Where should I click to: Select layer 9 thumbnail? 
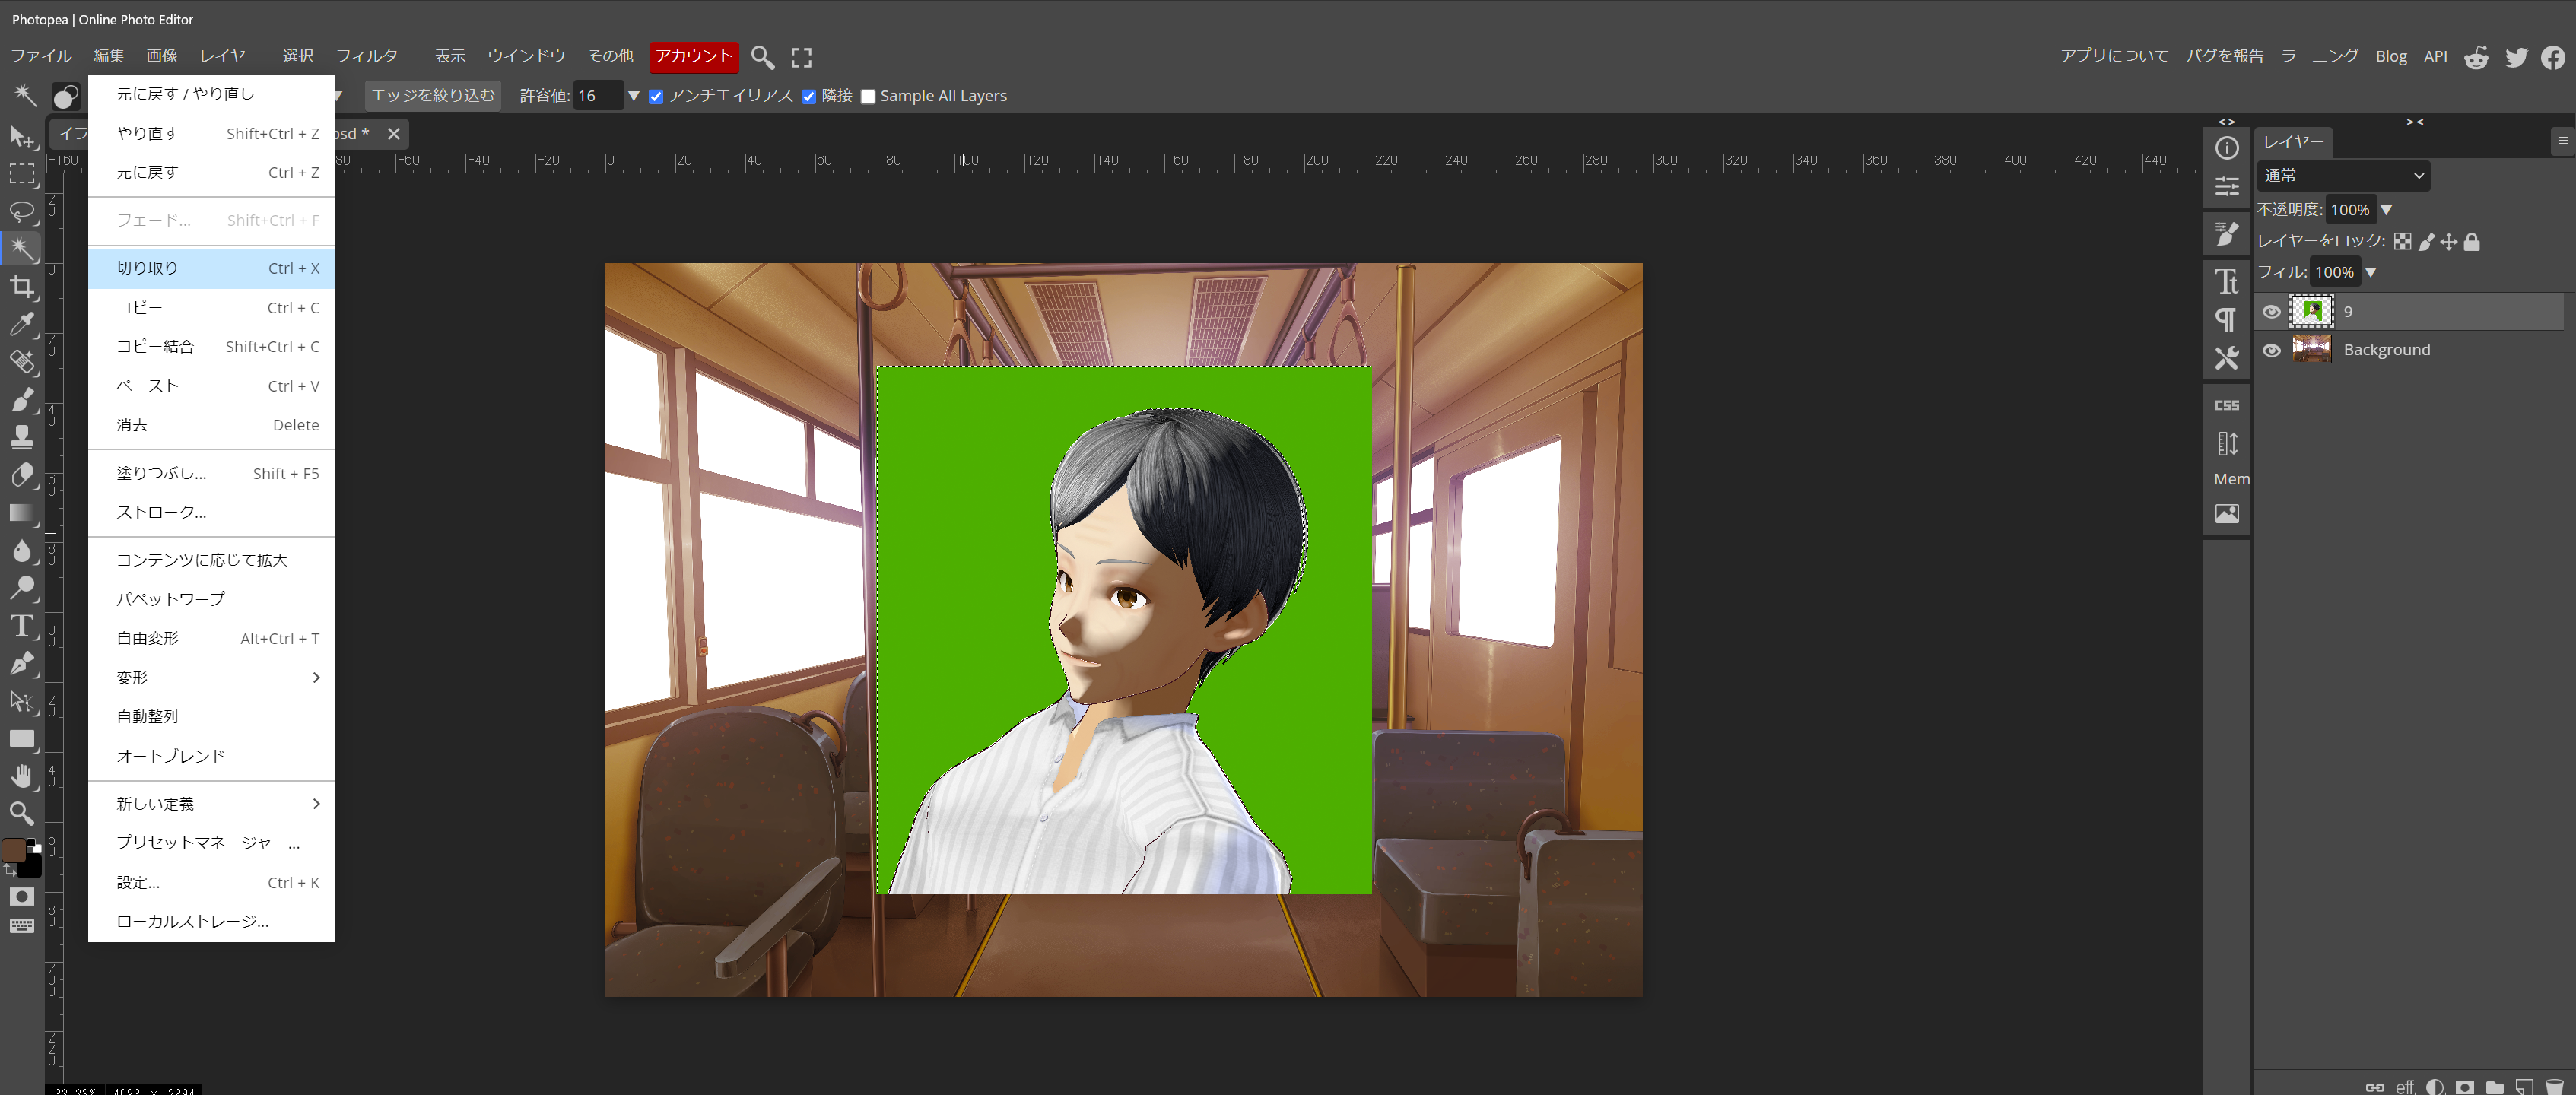(x=2311, y=311)
